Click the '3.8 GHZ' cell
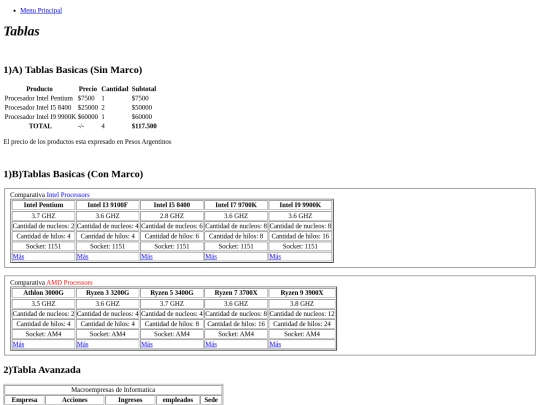This screenshot has height=405, width=540. coord(302,304)
